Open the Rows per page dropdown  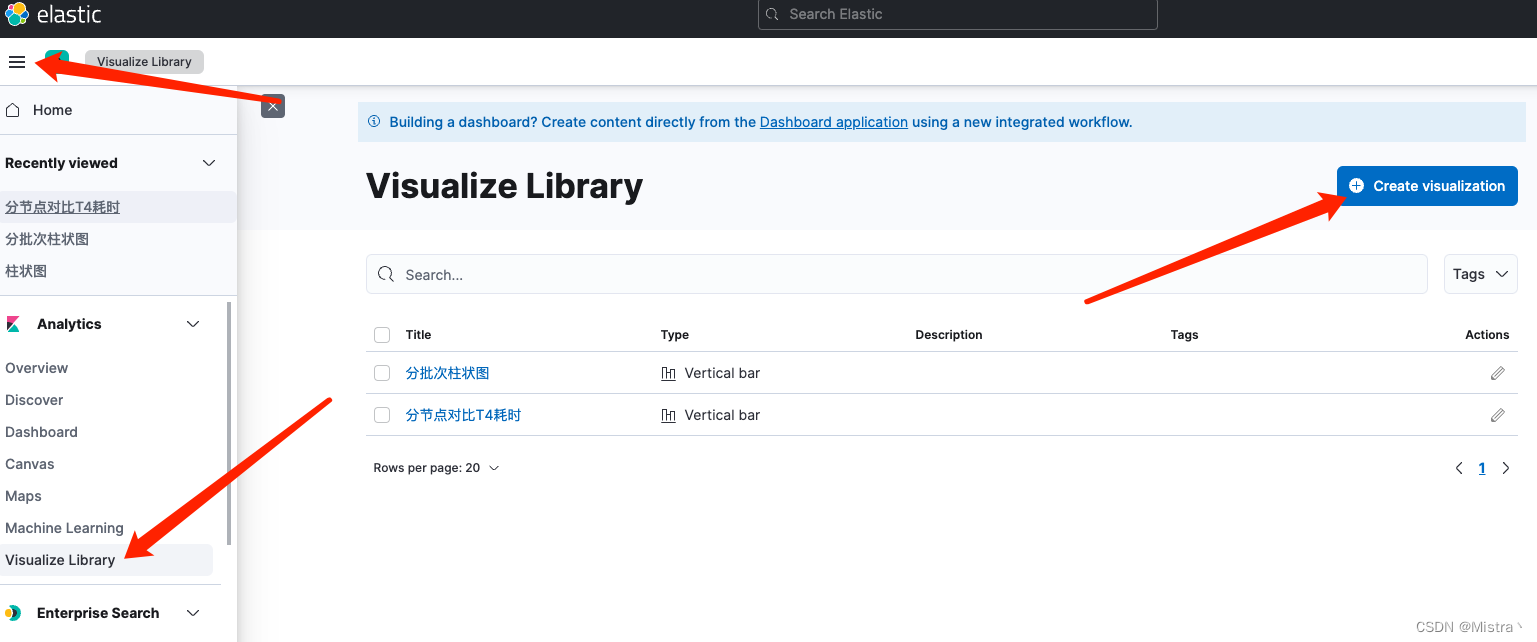436,468
